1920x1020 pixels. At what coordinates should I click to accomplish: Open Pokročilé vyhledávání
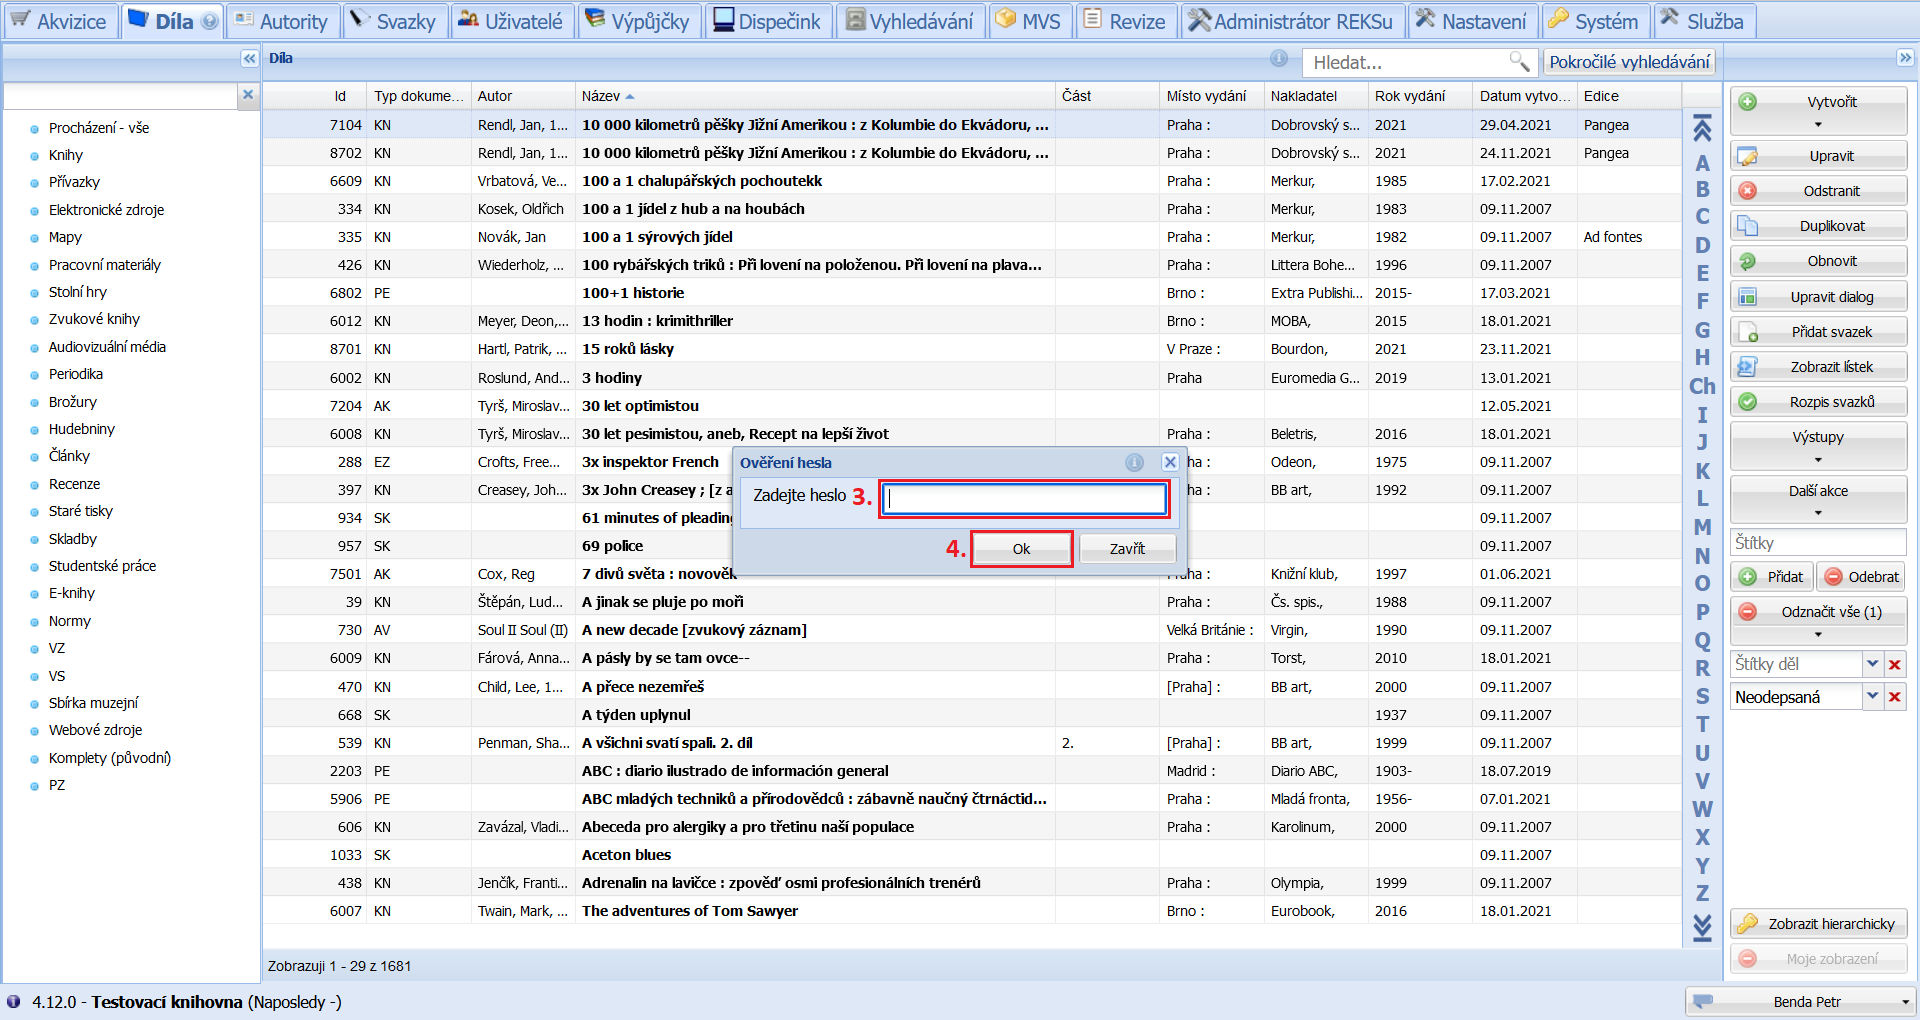[x=1629, y=62]
